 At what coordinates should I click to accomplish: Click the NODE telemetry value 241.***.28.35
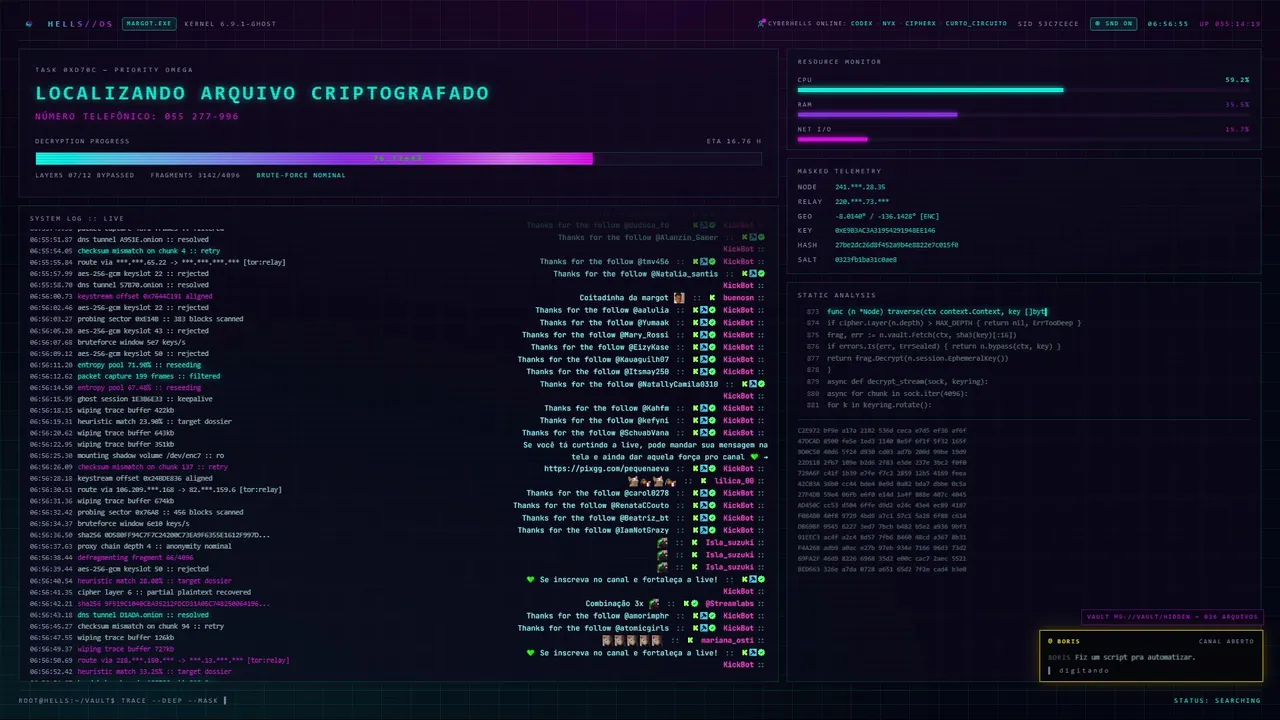click(x=860, y=187)
